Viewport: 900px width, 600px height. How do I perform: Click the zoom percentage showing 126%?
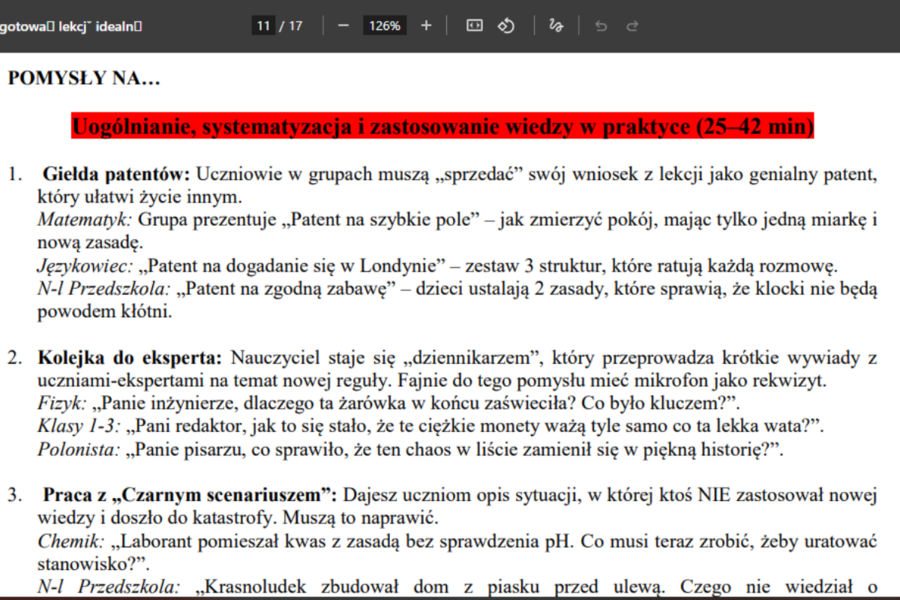(x=384, y=25)
